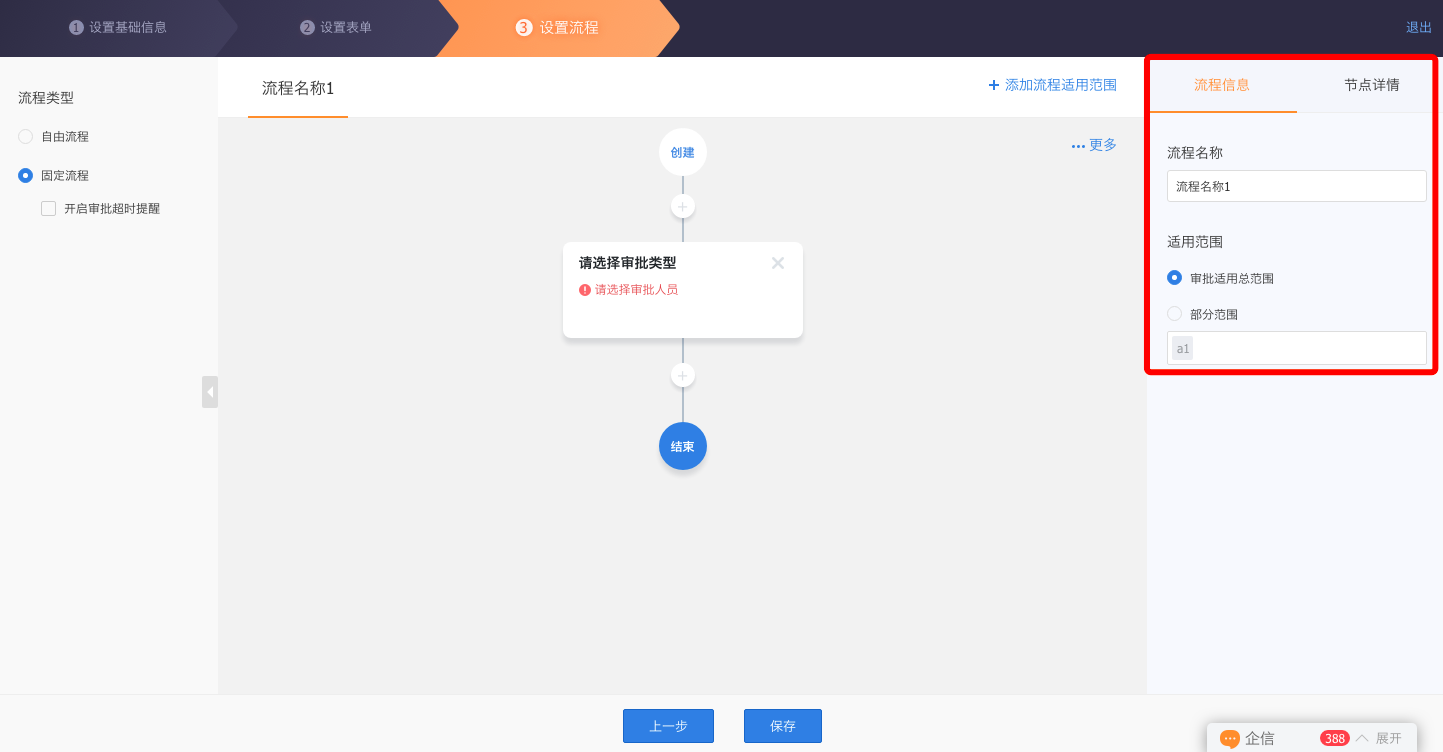Go to step 1 设置基础信息
This screenshot has width=1443, height=752.
118,28
